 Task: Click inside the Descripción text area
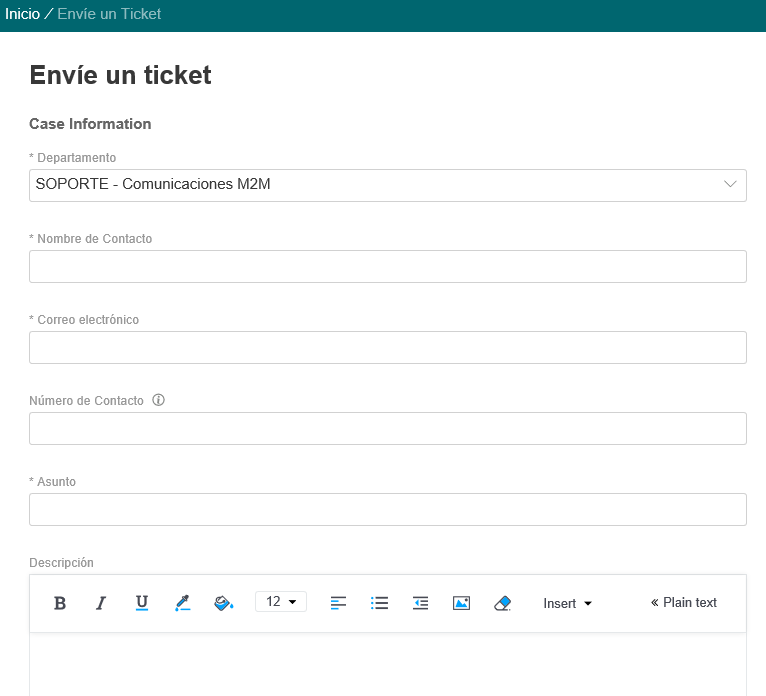tap(388, 664)
